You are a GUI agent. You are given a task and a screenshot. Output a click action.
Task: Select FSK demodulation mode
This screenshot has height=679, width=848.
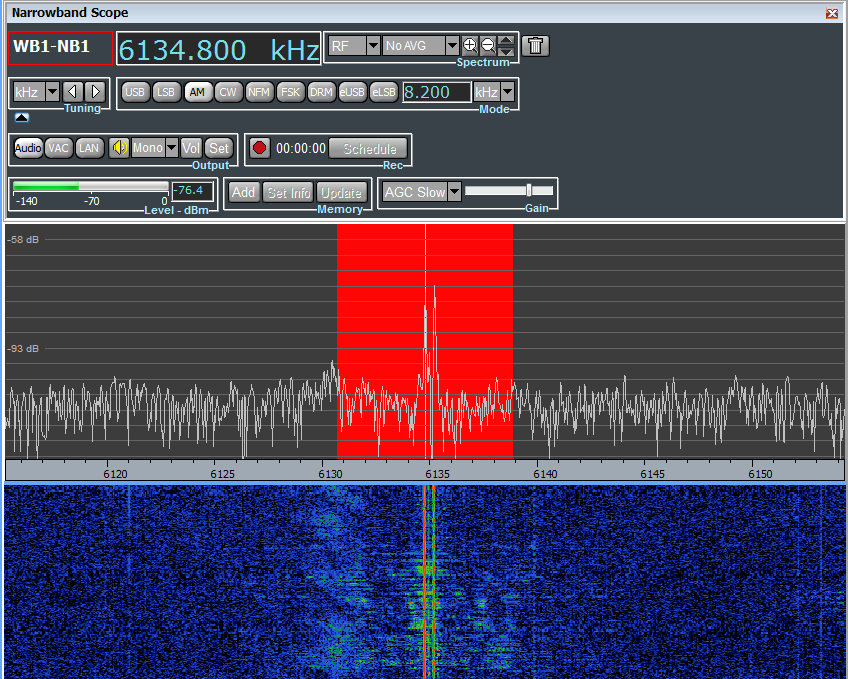pyautogui.click(x=290, y=92)
